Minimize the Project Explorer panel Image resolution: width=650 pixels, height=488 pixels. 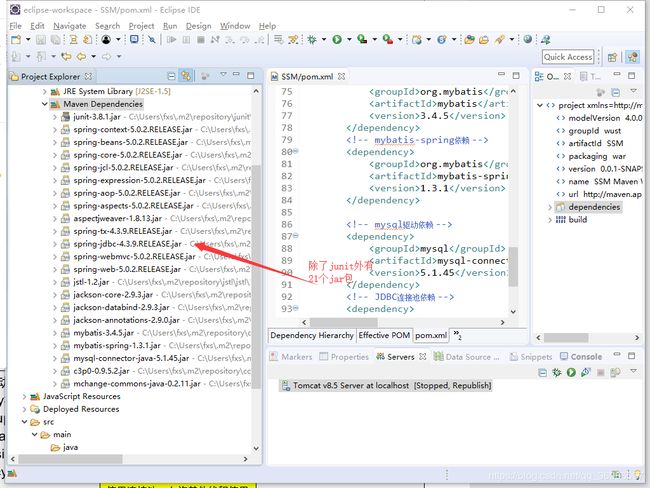pyautogui.click(x=236, y=74)
